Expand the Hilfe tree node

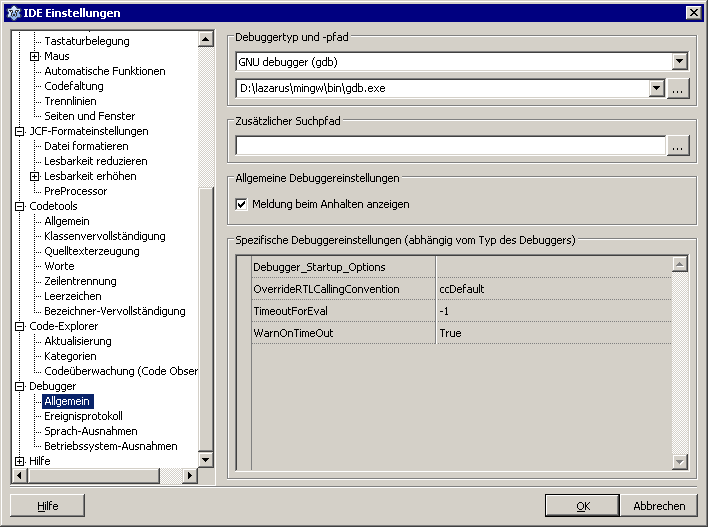tap(19, 461)
